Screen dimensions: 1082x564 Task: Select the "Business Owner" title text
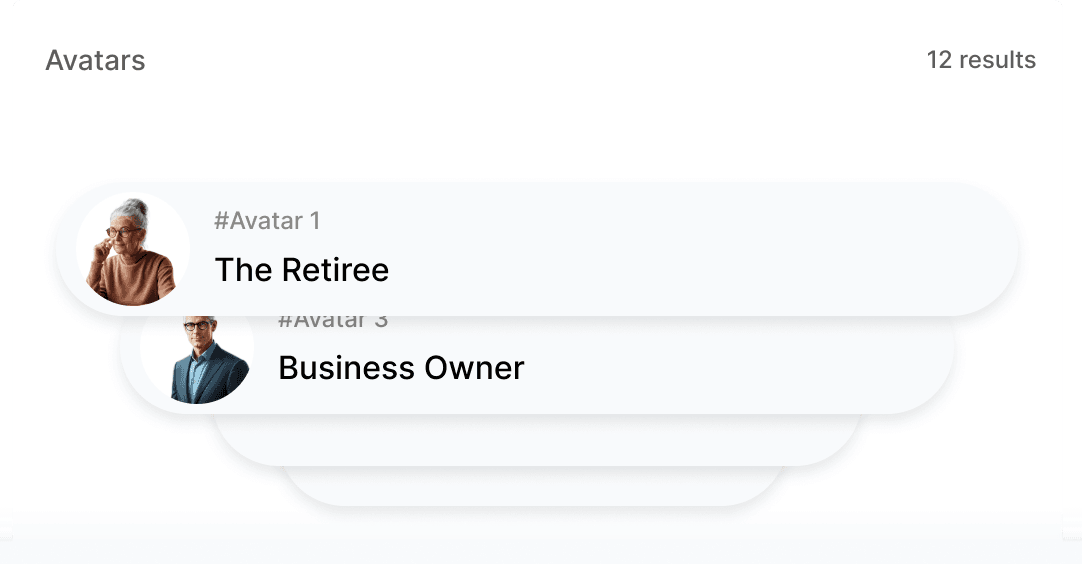[x=401, y=368]
